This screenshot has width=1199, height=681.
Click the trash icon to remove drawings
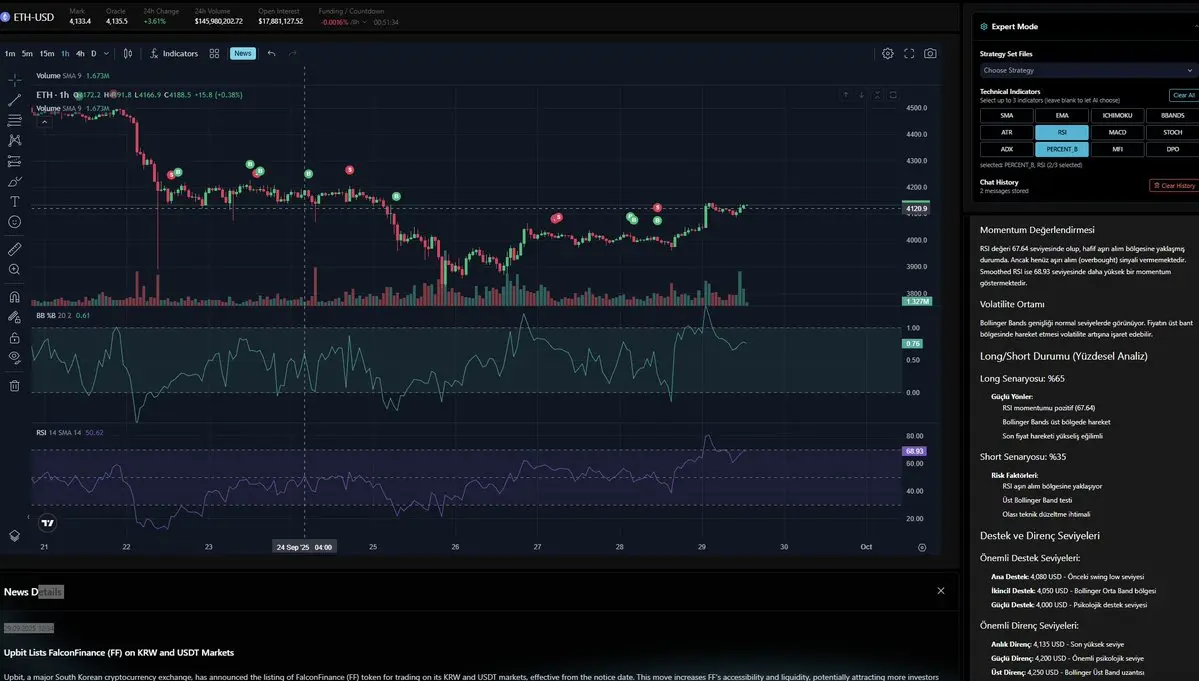(x=15, y=386)
